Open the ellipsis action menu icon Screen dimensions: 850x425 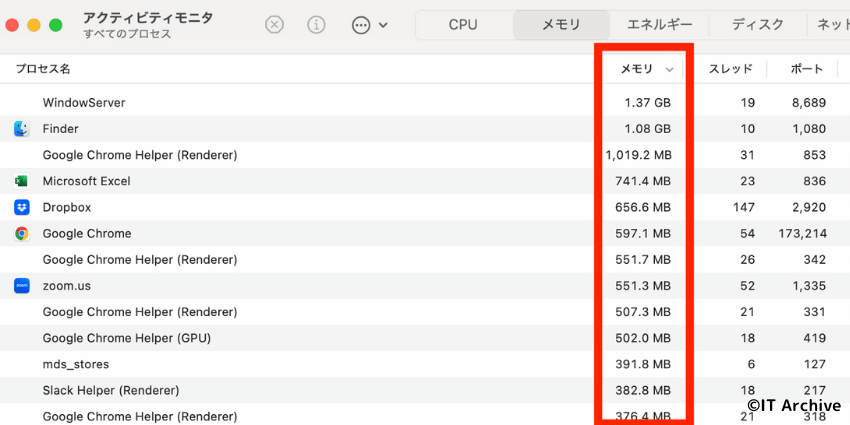coord(361,25)
